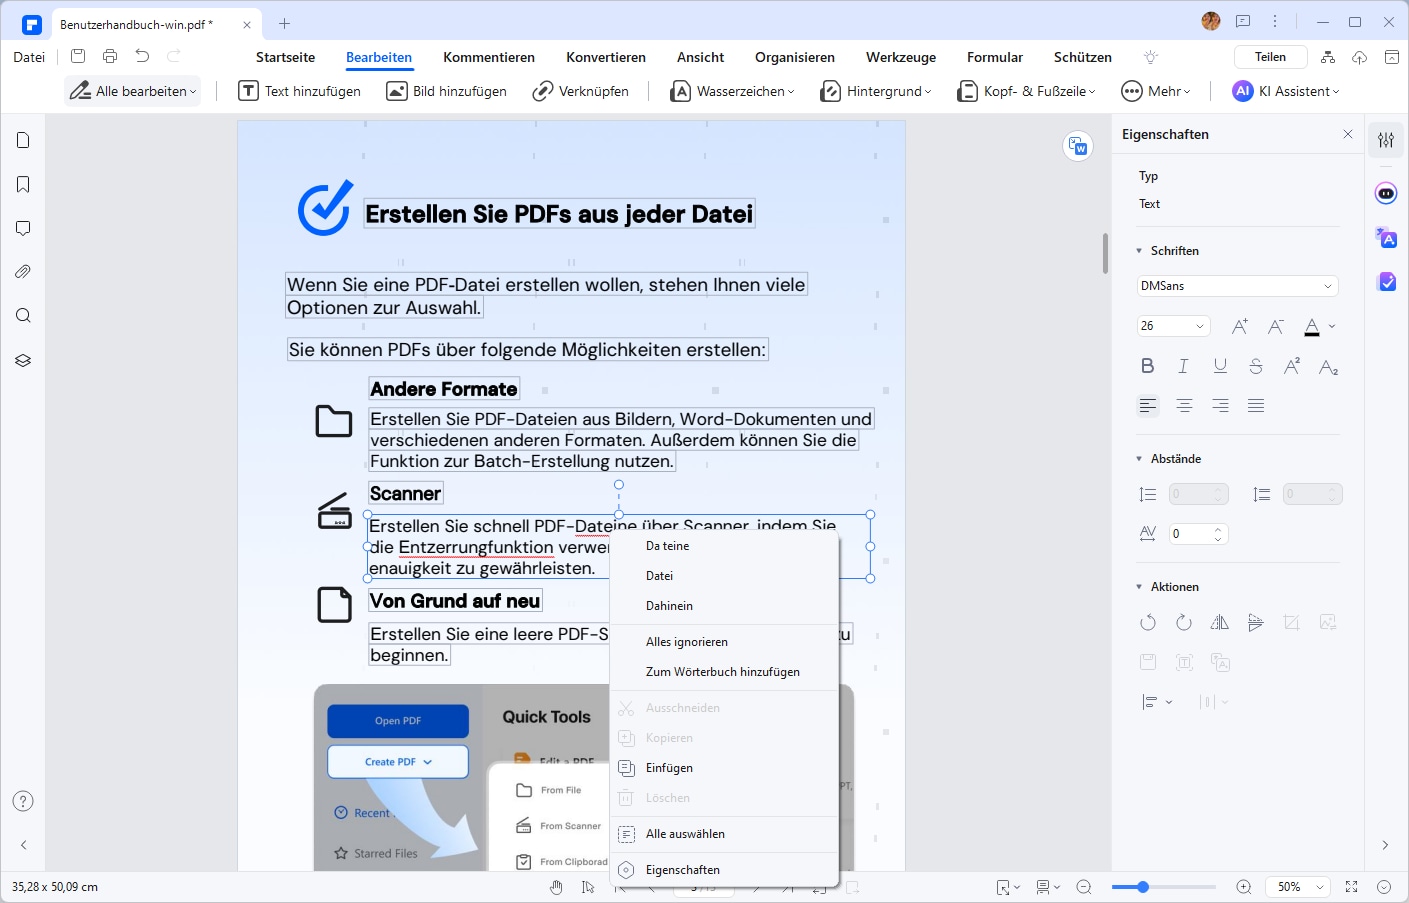The width and height of the screenshot is (1409, 903).
Task: Toggle Underline formatting
Action: tap(1220, 366)
